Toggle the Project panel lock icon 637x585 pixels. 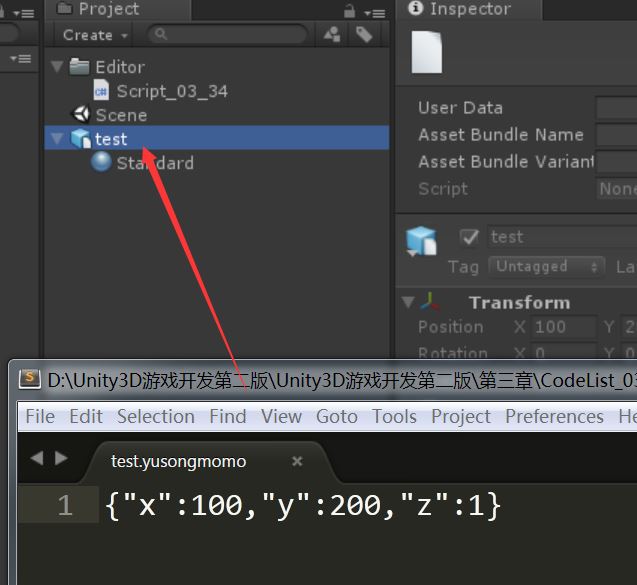tap(349, 10)
